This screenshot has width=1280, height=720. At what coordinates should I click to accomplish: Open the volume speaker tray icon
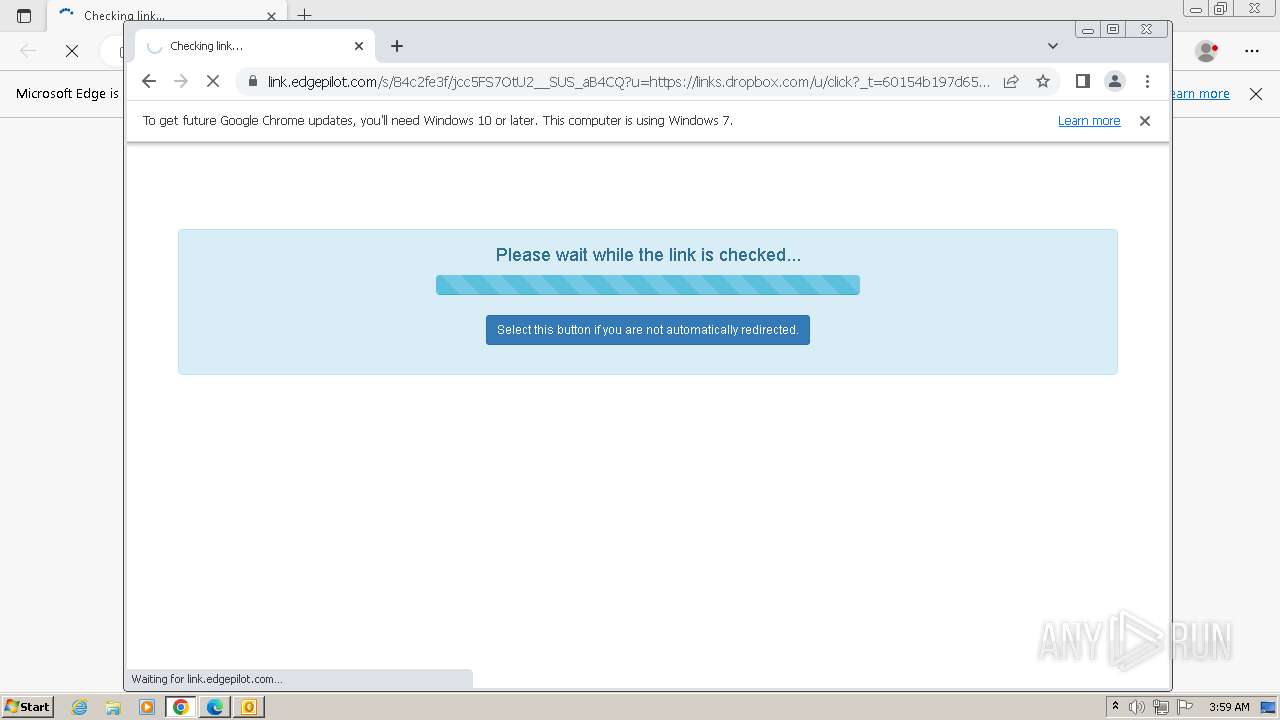coord(1137,707)
